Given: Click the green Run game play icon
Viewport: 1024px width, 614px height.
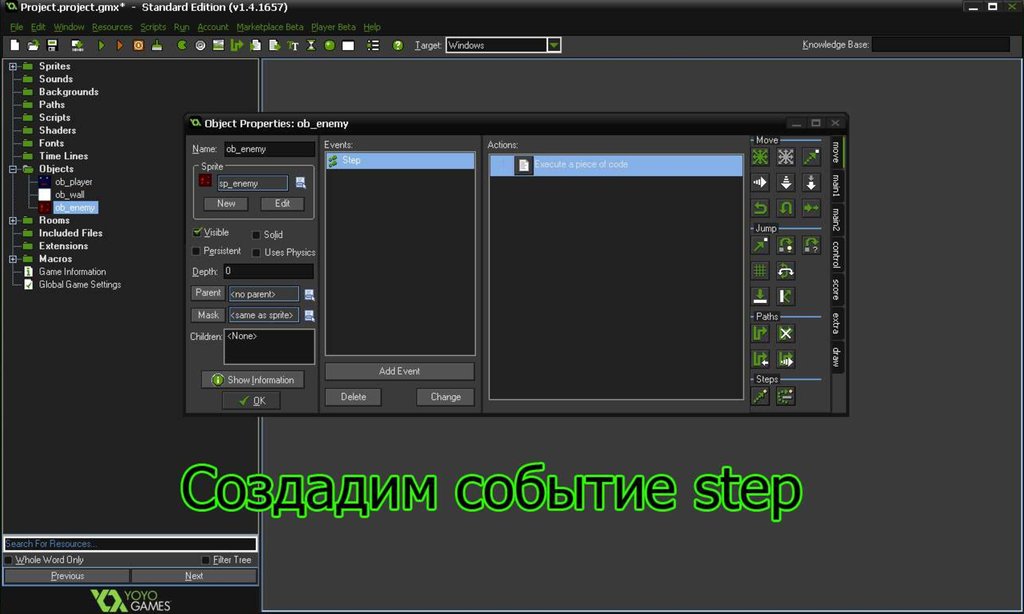Looking at the screenshot, I should [101, 45].
